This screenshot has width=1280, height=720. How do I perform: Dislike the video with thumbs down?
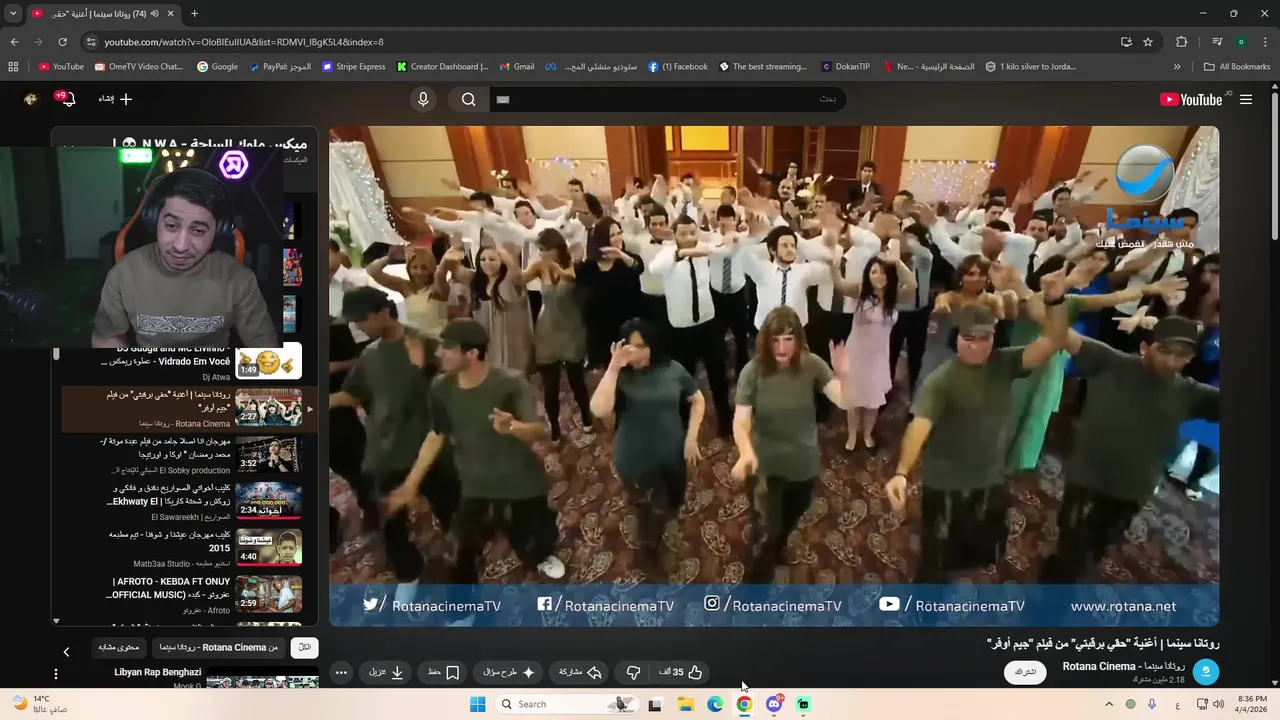click(632, 672)
